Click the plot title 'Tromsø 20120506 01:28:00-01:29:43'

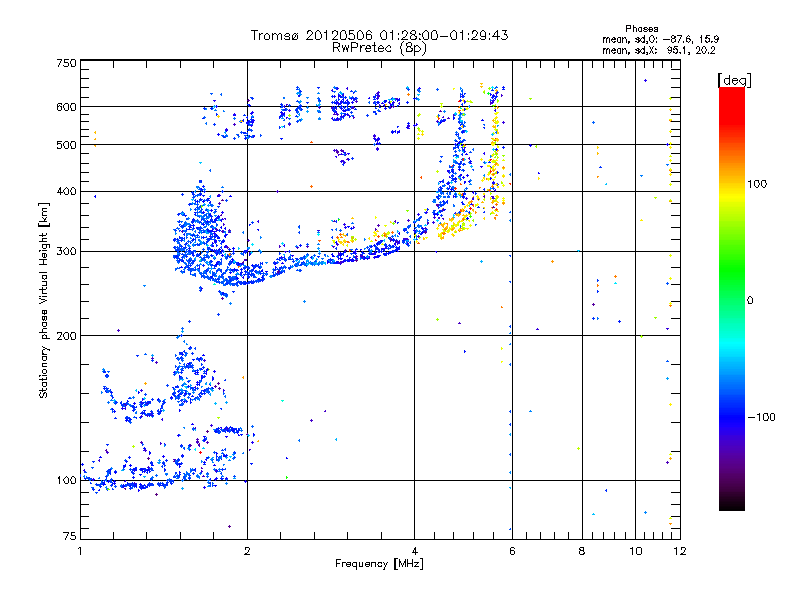click(379, 35)
